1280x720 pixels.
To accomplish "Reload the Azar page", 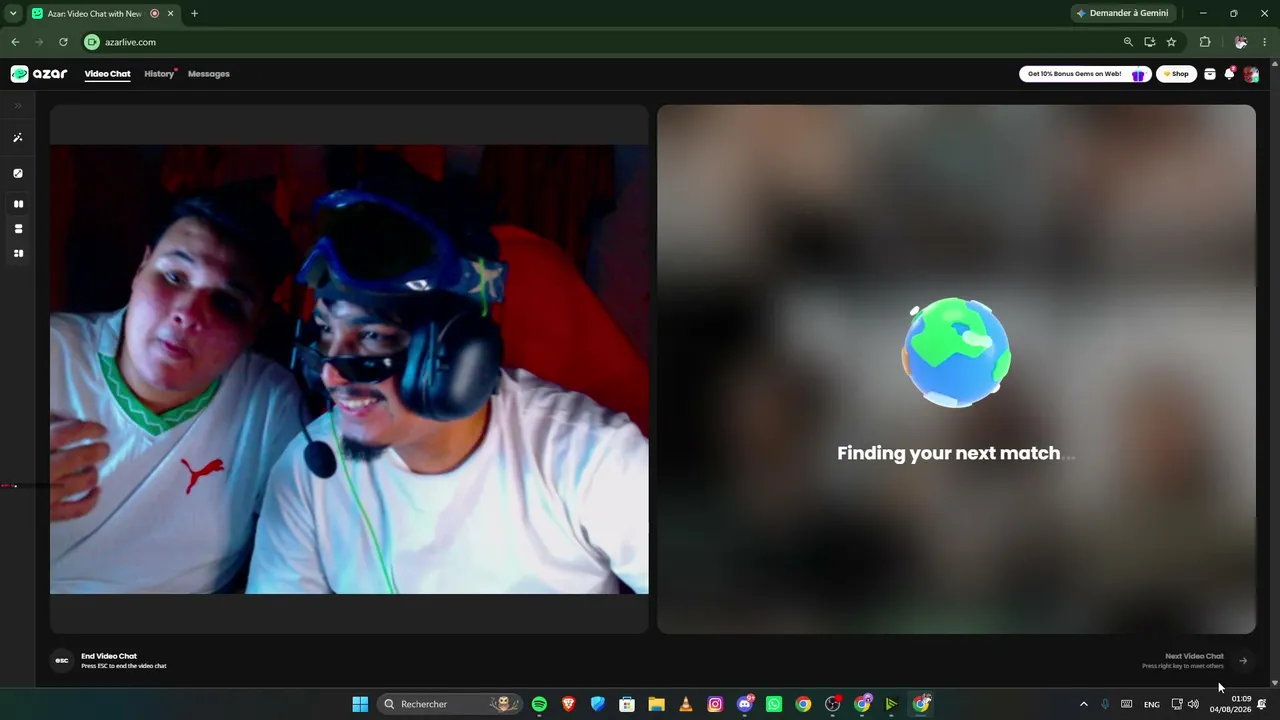I will click(x=63, y=42).
